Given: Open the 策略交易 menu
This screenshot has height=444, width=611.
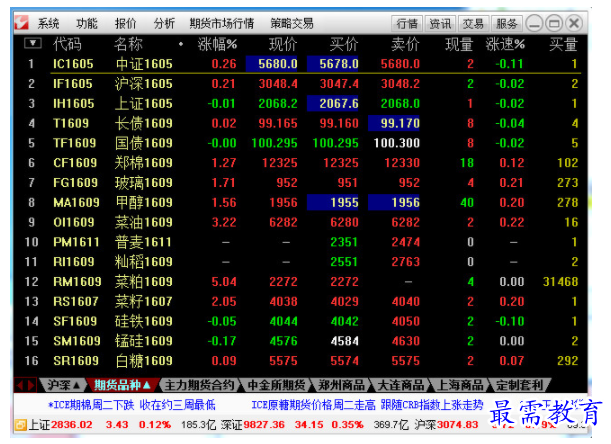Looking at the screenshot, I should tap(292, 24).
